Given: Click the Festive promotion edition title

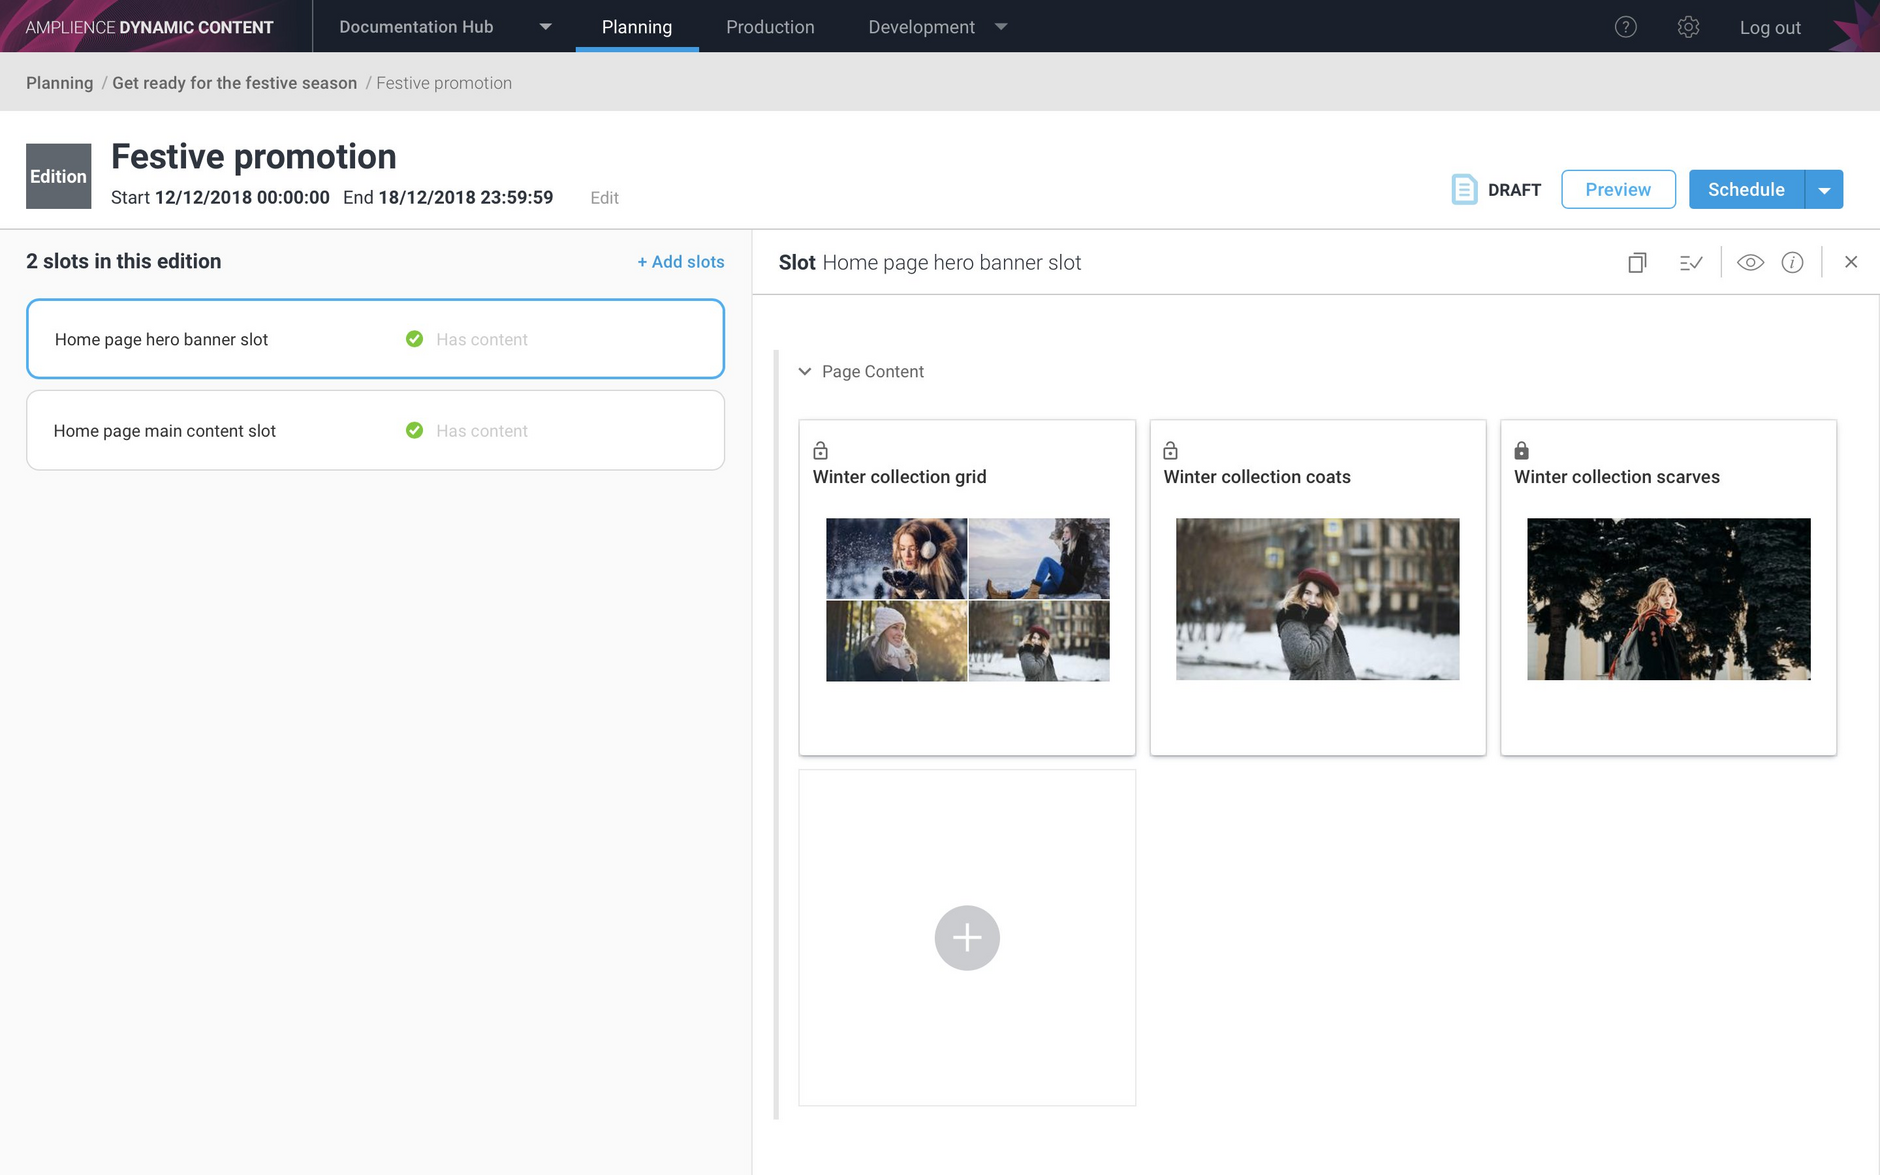Looking at the screenshot, I should pos(253,157).
